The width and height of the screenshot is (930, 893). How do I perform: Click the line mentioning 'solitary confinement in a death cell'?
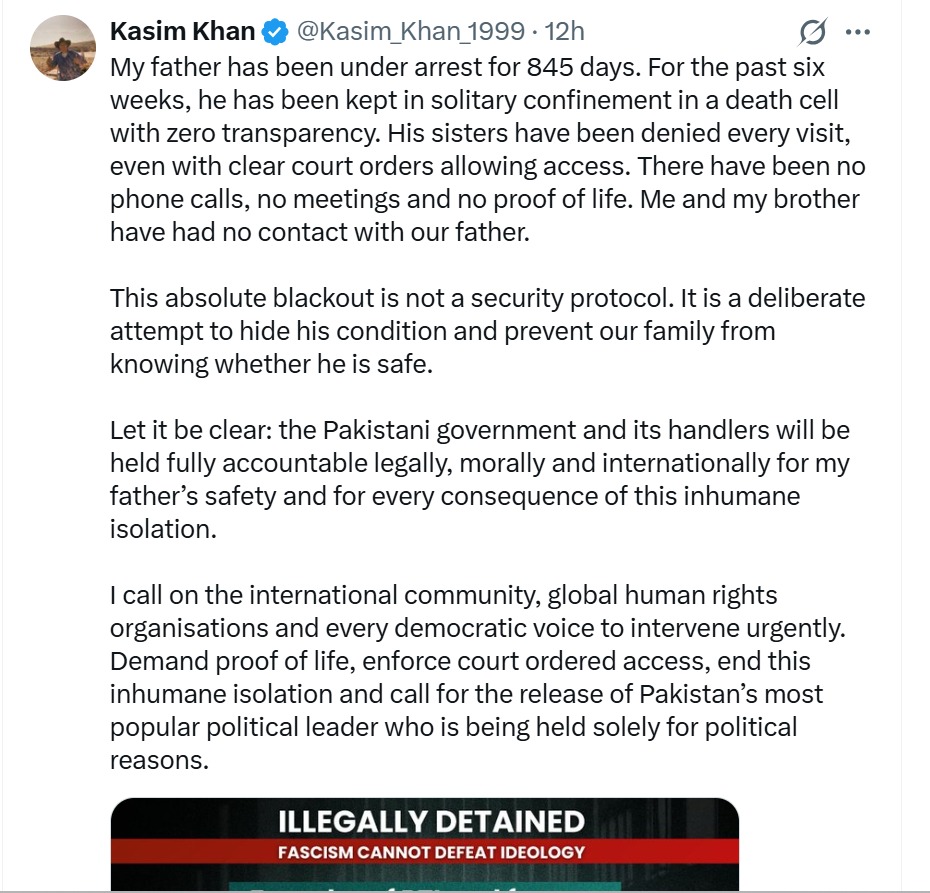474,101
